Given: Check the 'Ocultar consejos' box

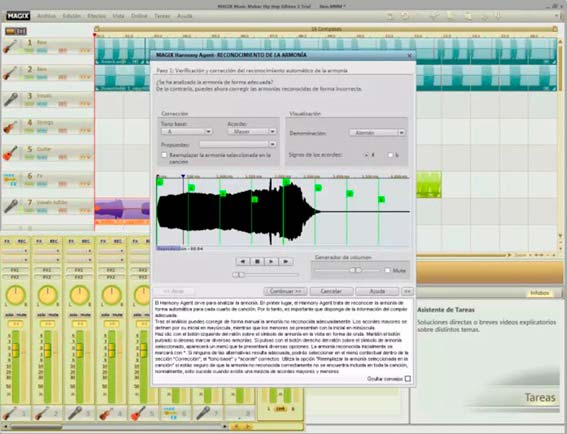Looking at the screenshot, I should click(408, 379).
